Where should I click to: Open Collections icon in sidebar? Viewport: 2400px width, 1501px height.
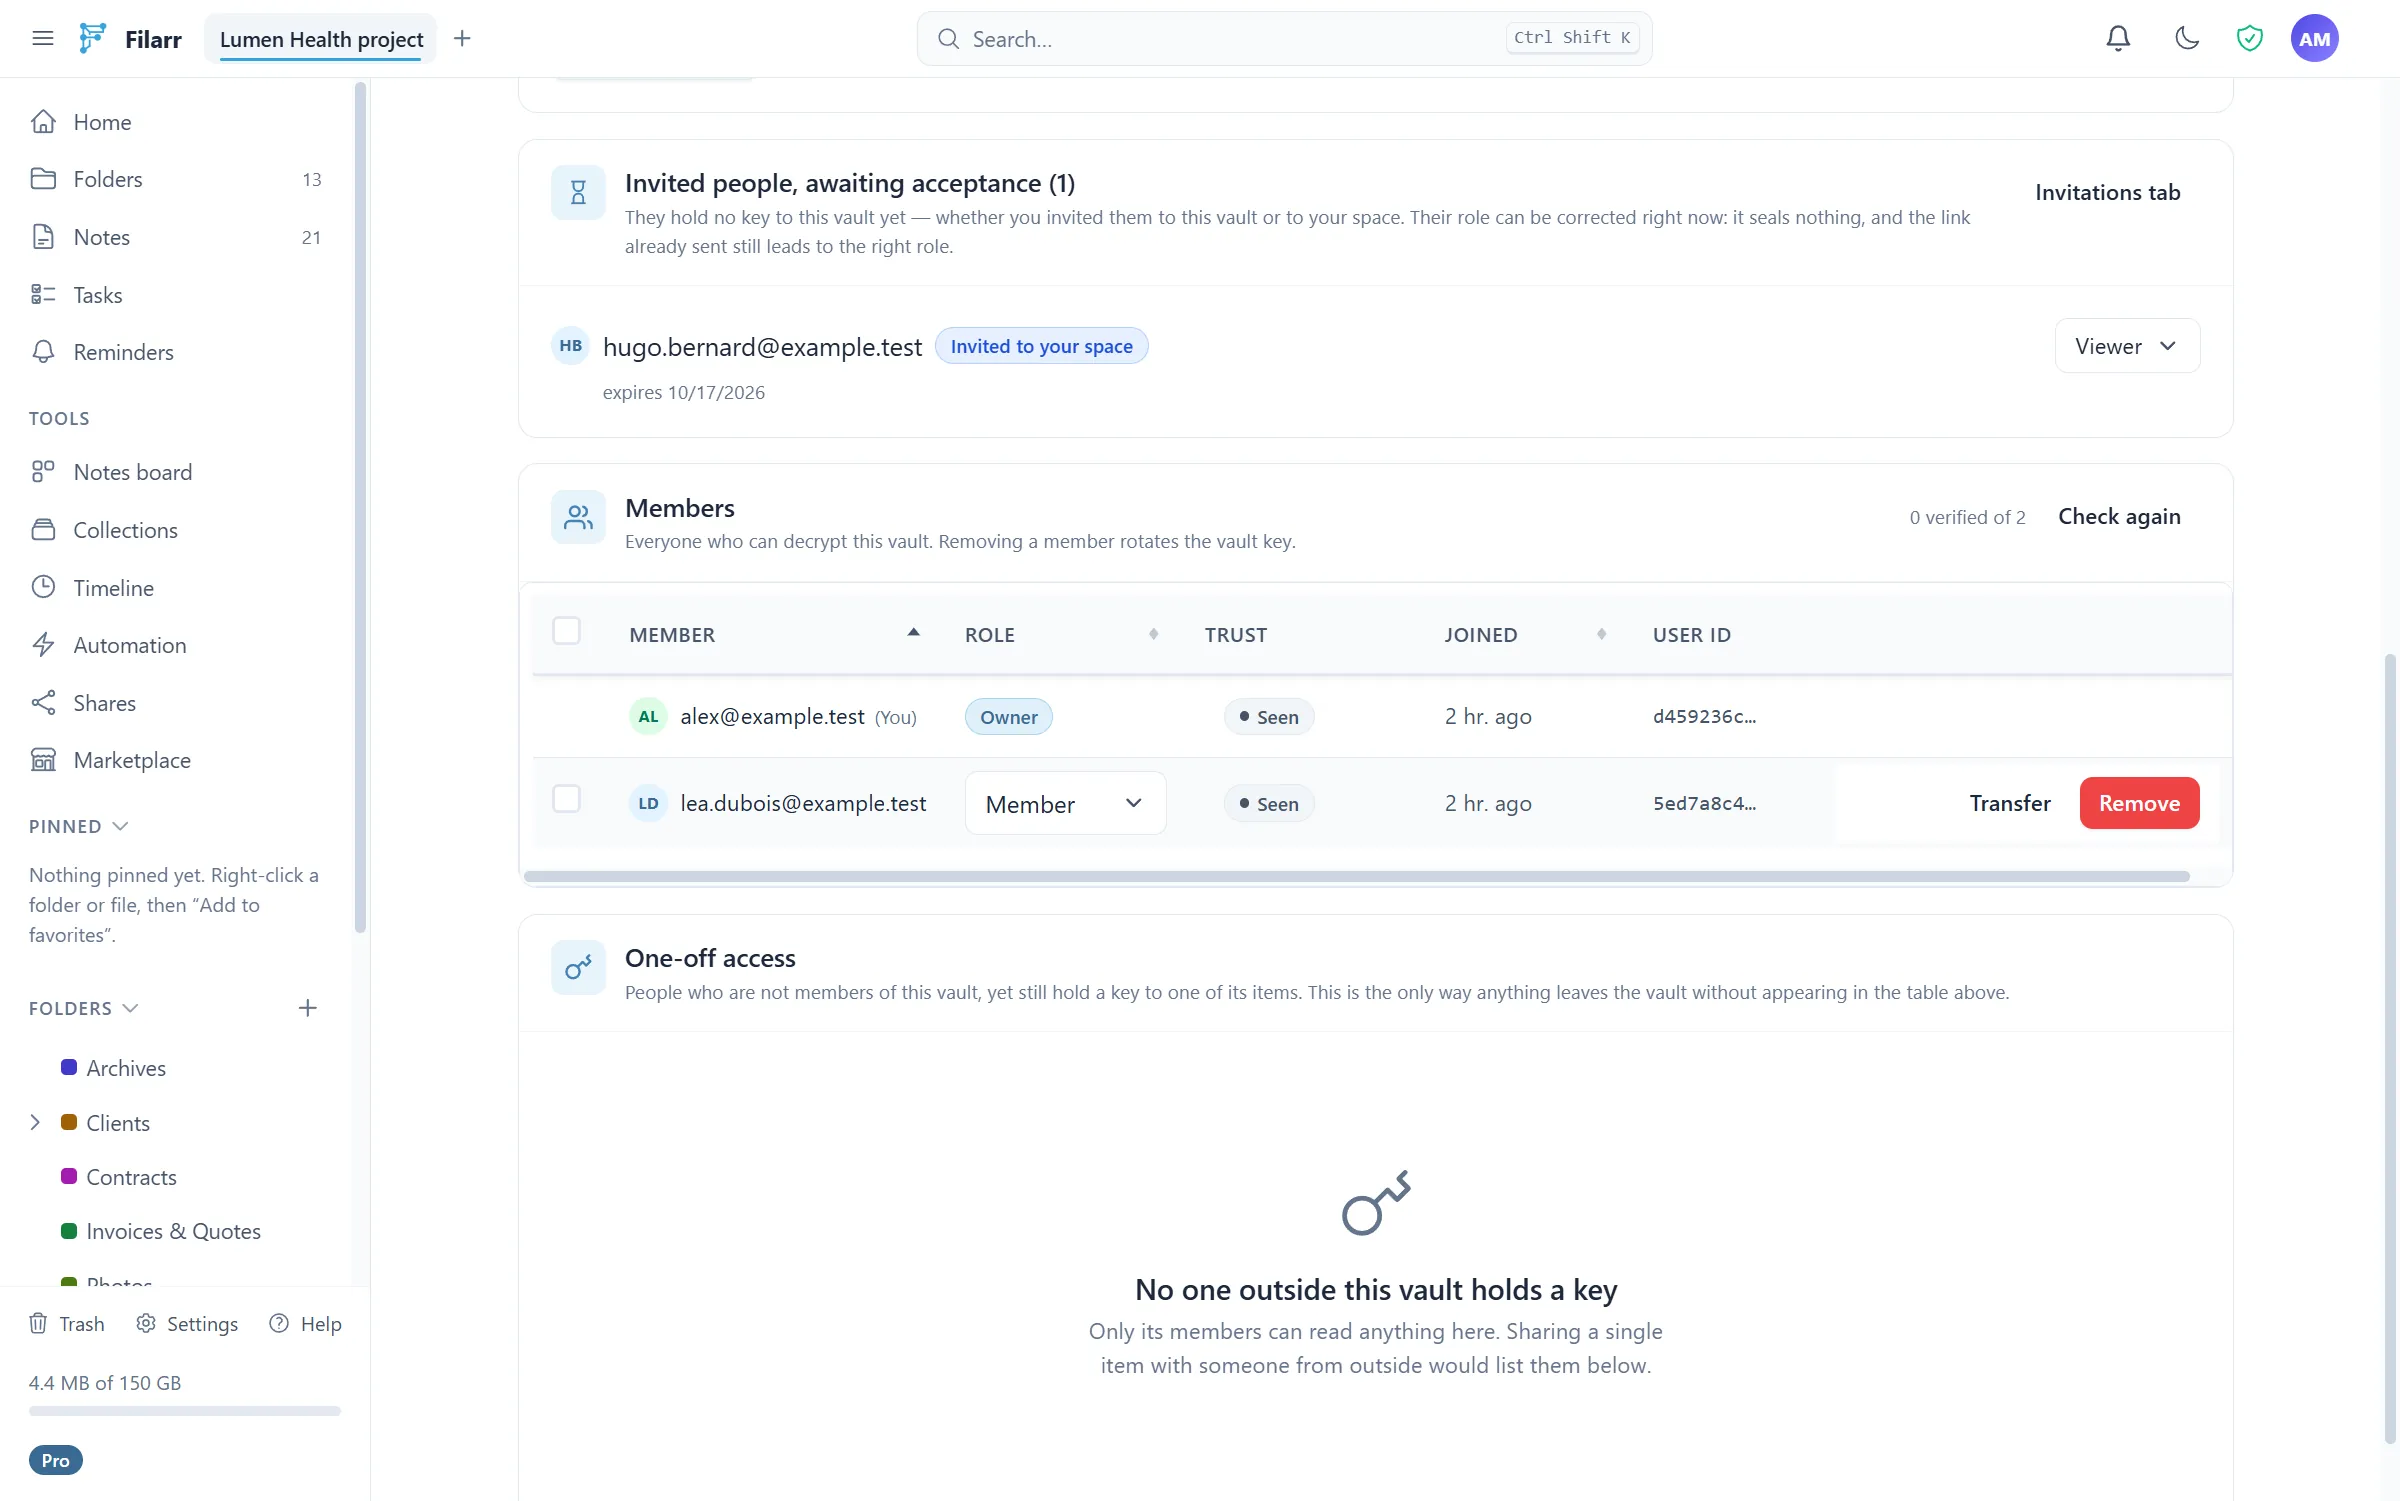[43, 530]
